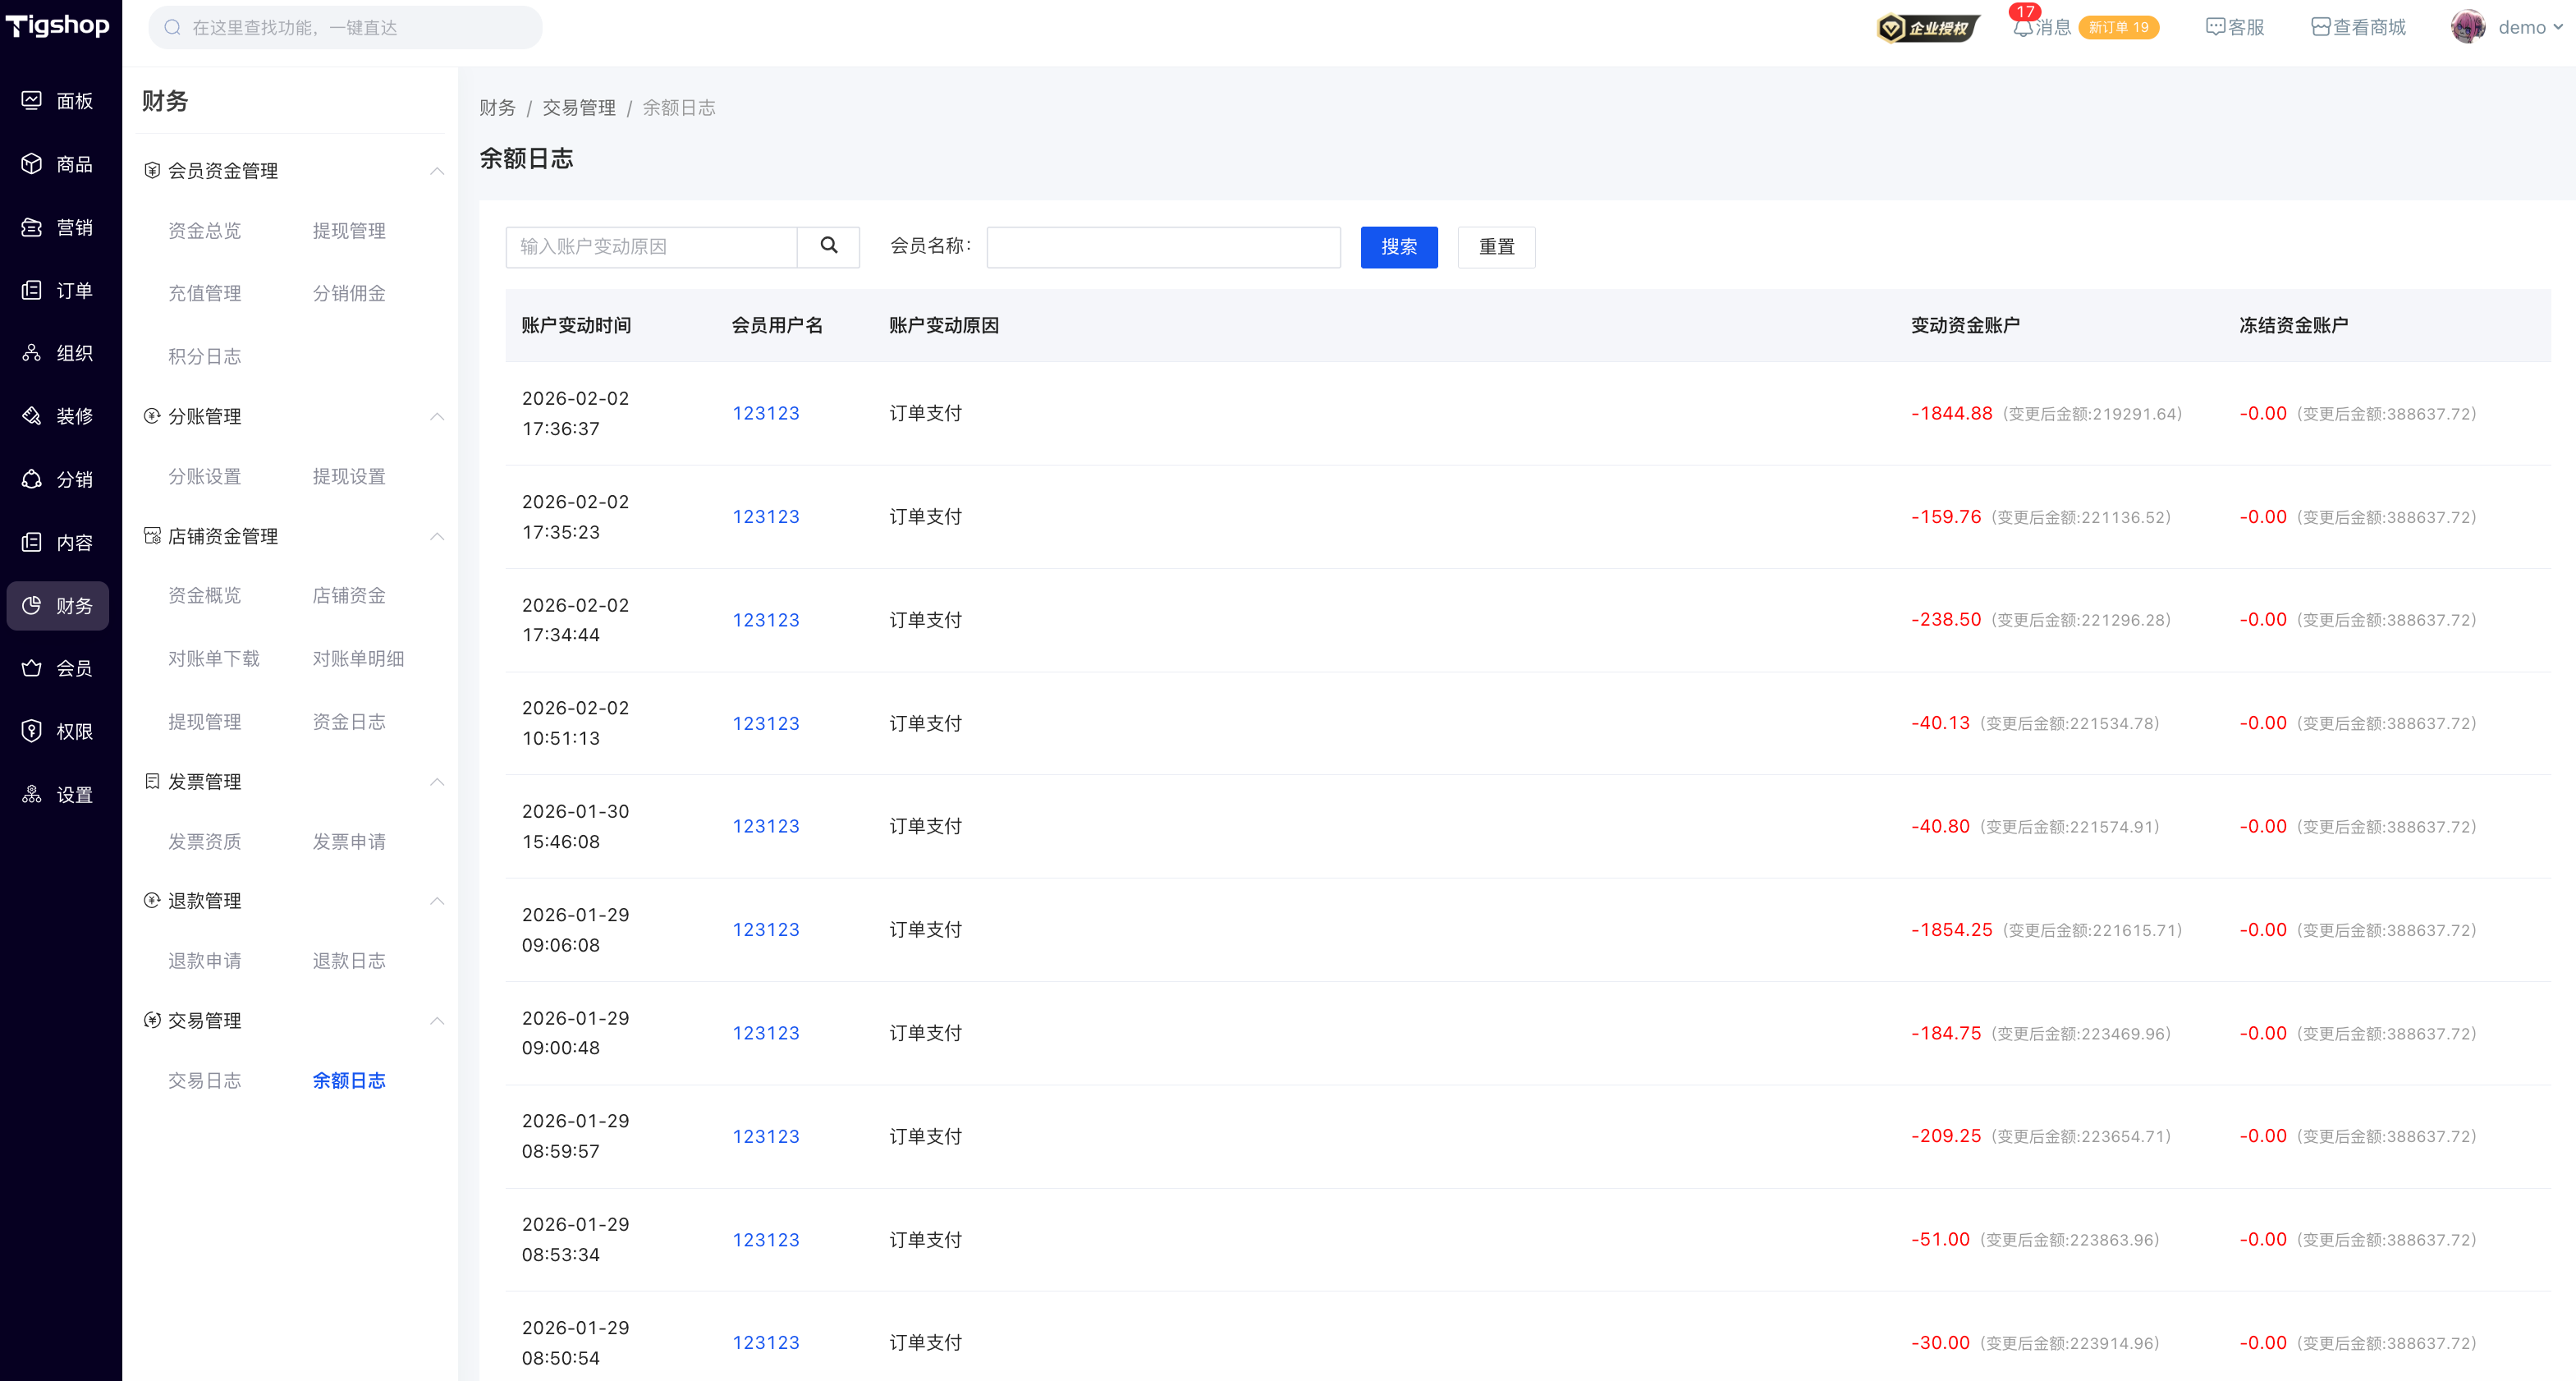Screen dimensions: 2576x1381
Task: Collapse the 会员资金管理 section
Action: click(x=437, y=171)
